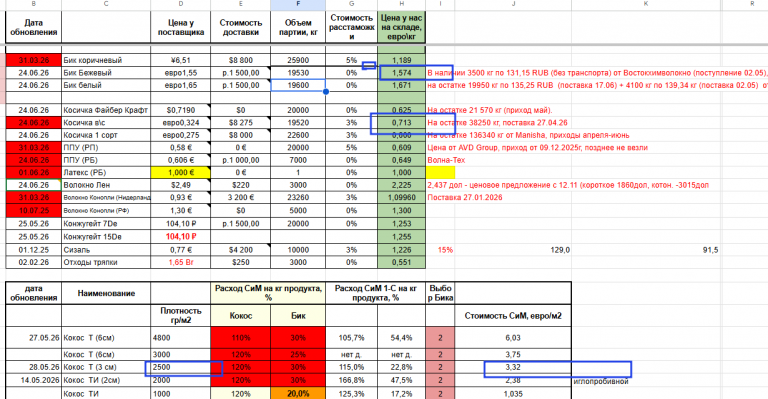Click the 'Цена у поставщика' header cell

pos(181,27)
